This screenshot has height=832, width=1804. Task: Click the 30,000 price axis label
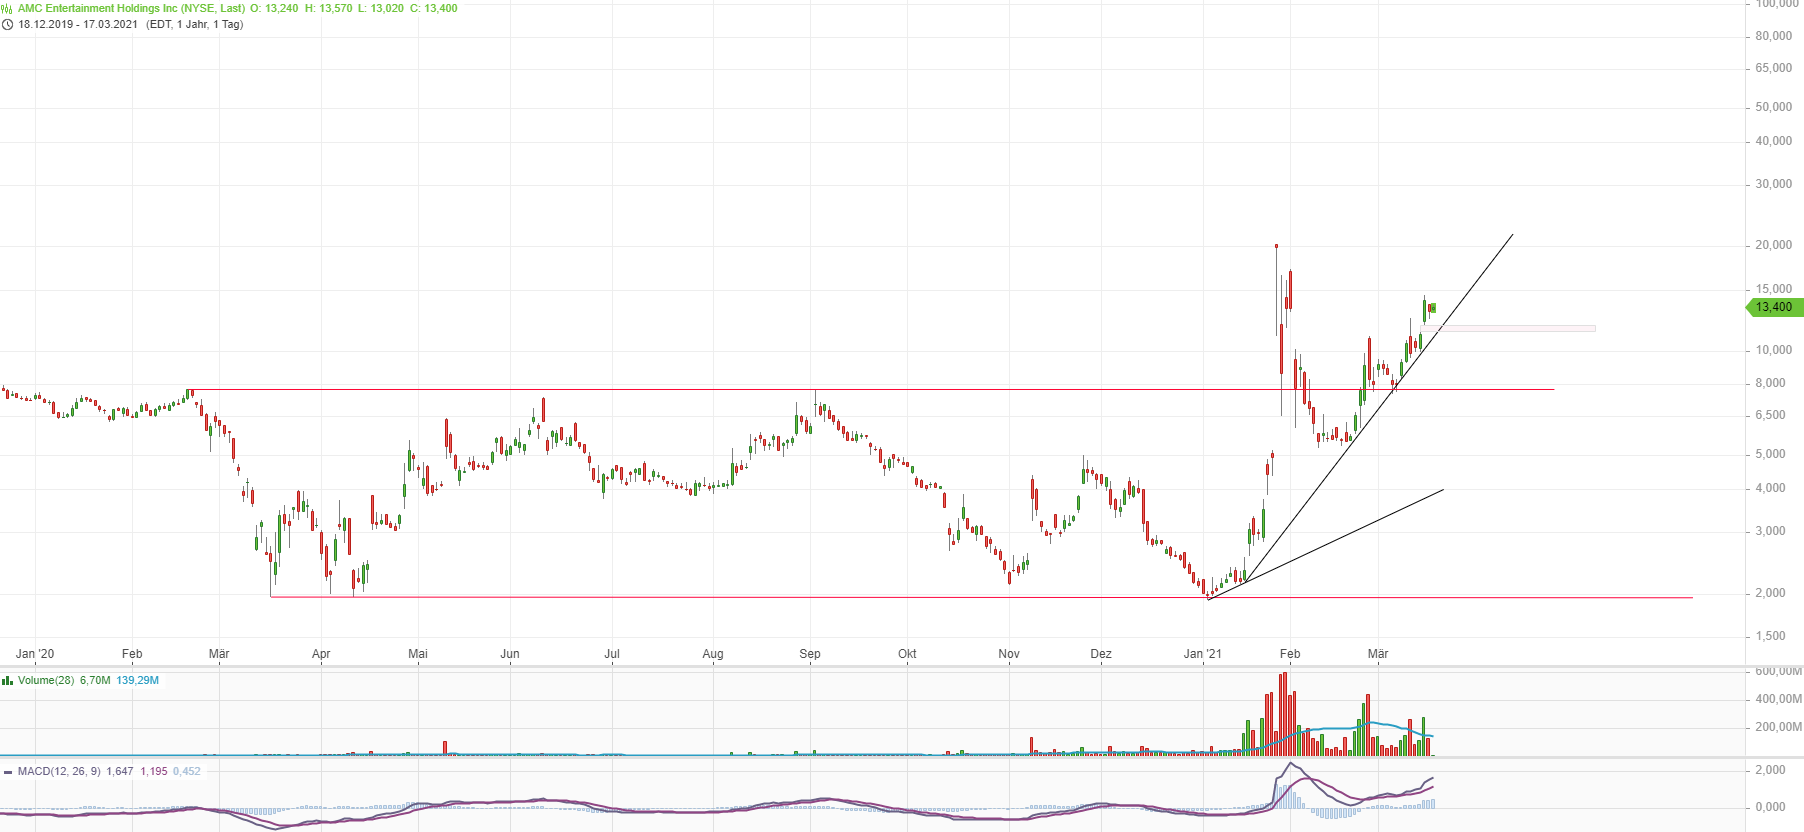pyautogui.click(x=1774, y=184)
